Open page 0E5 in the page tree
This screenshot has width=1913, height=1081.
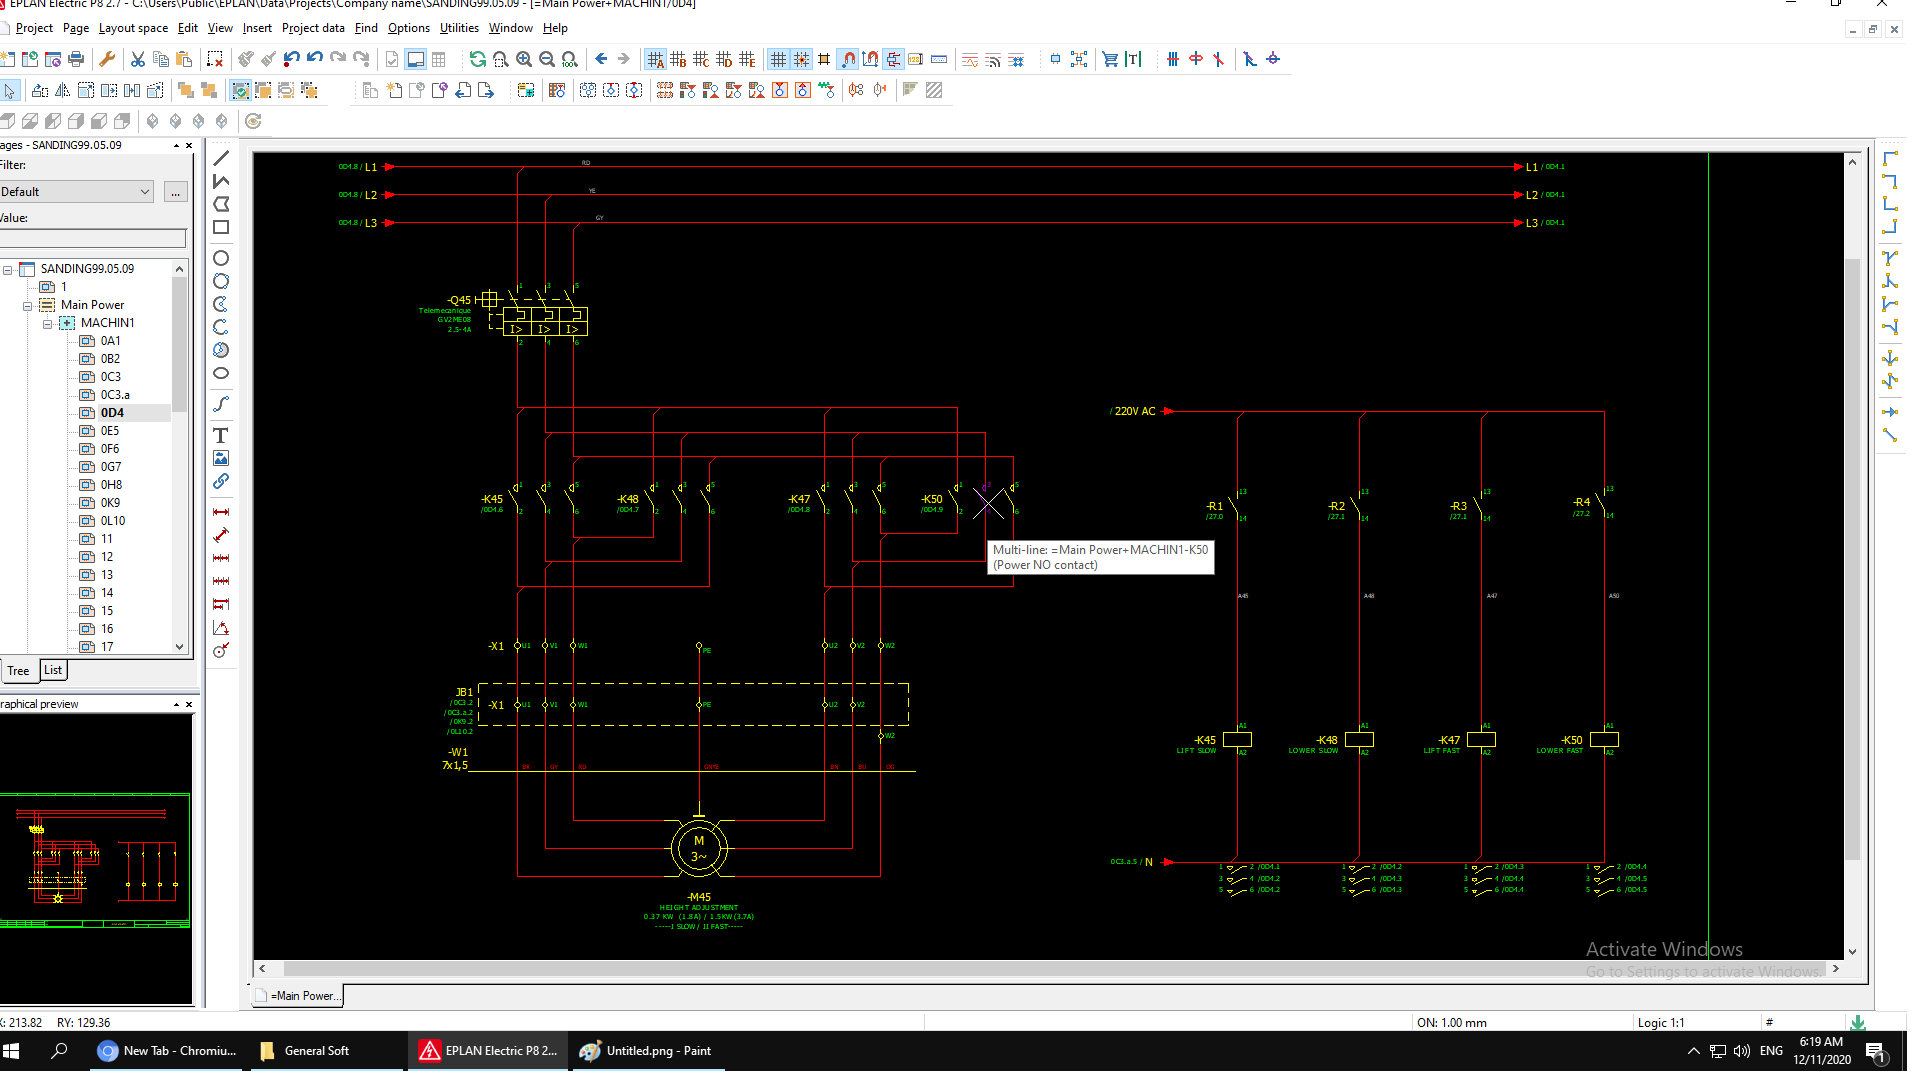coord(110,431)
